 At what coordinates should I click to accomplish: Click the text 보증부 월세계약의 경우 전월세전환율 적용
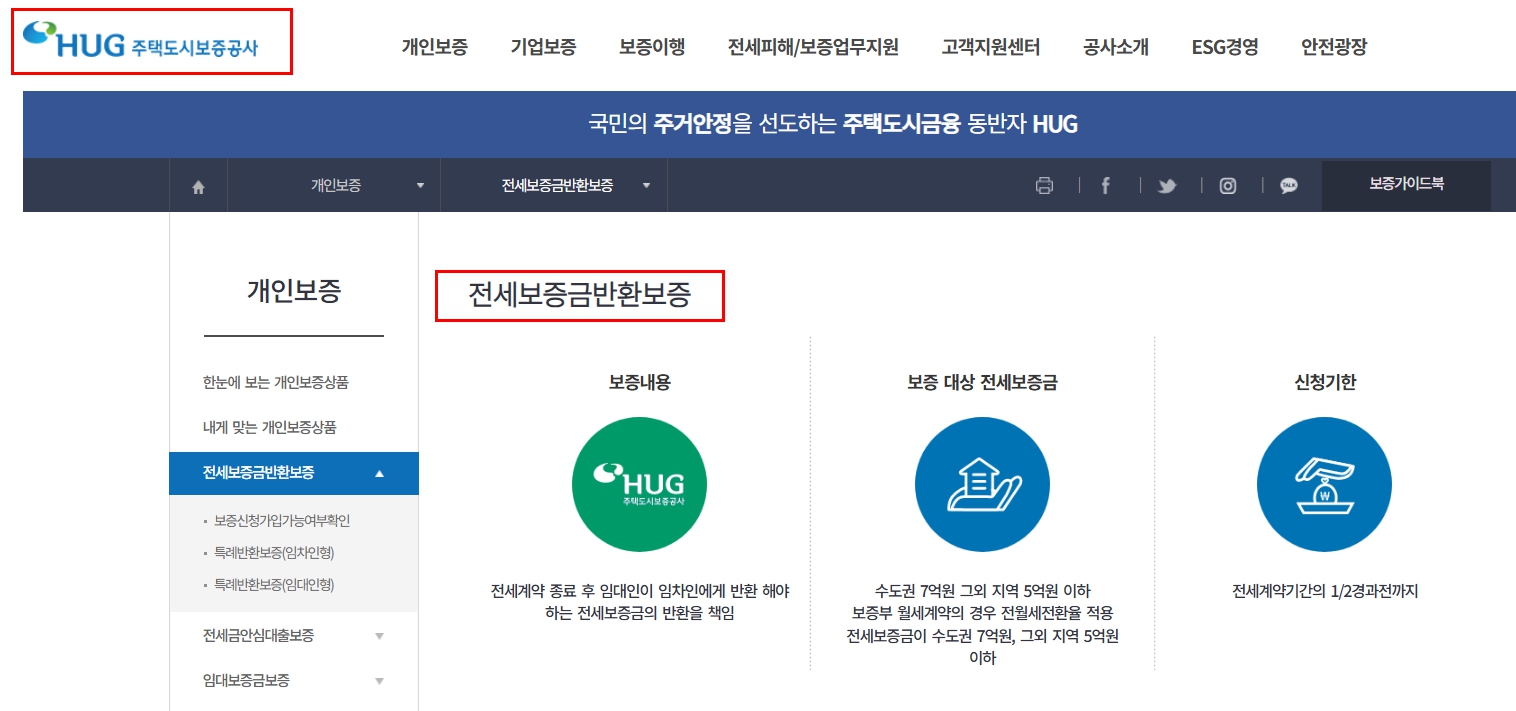point(982,613)
